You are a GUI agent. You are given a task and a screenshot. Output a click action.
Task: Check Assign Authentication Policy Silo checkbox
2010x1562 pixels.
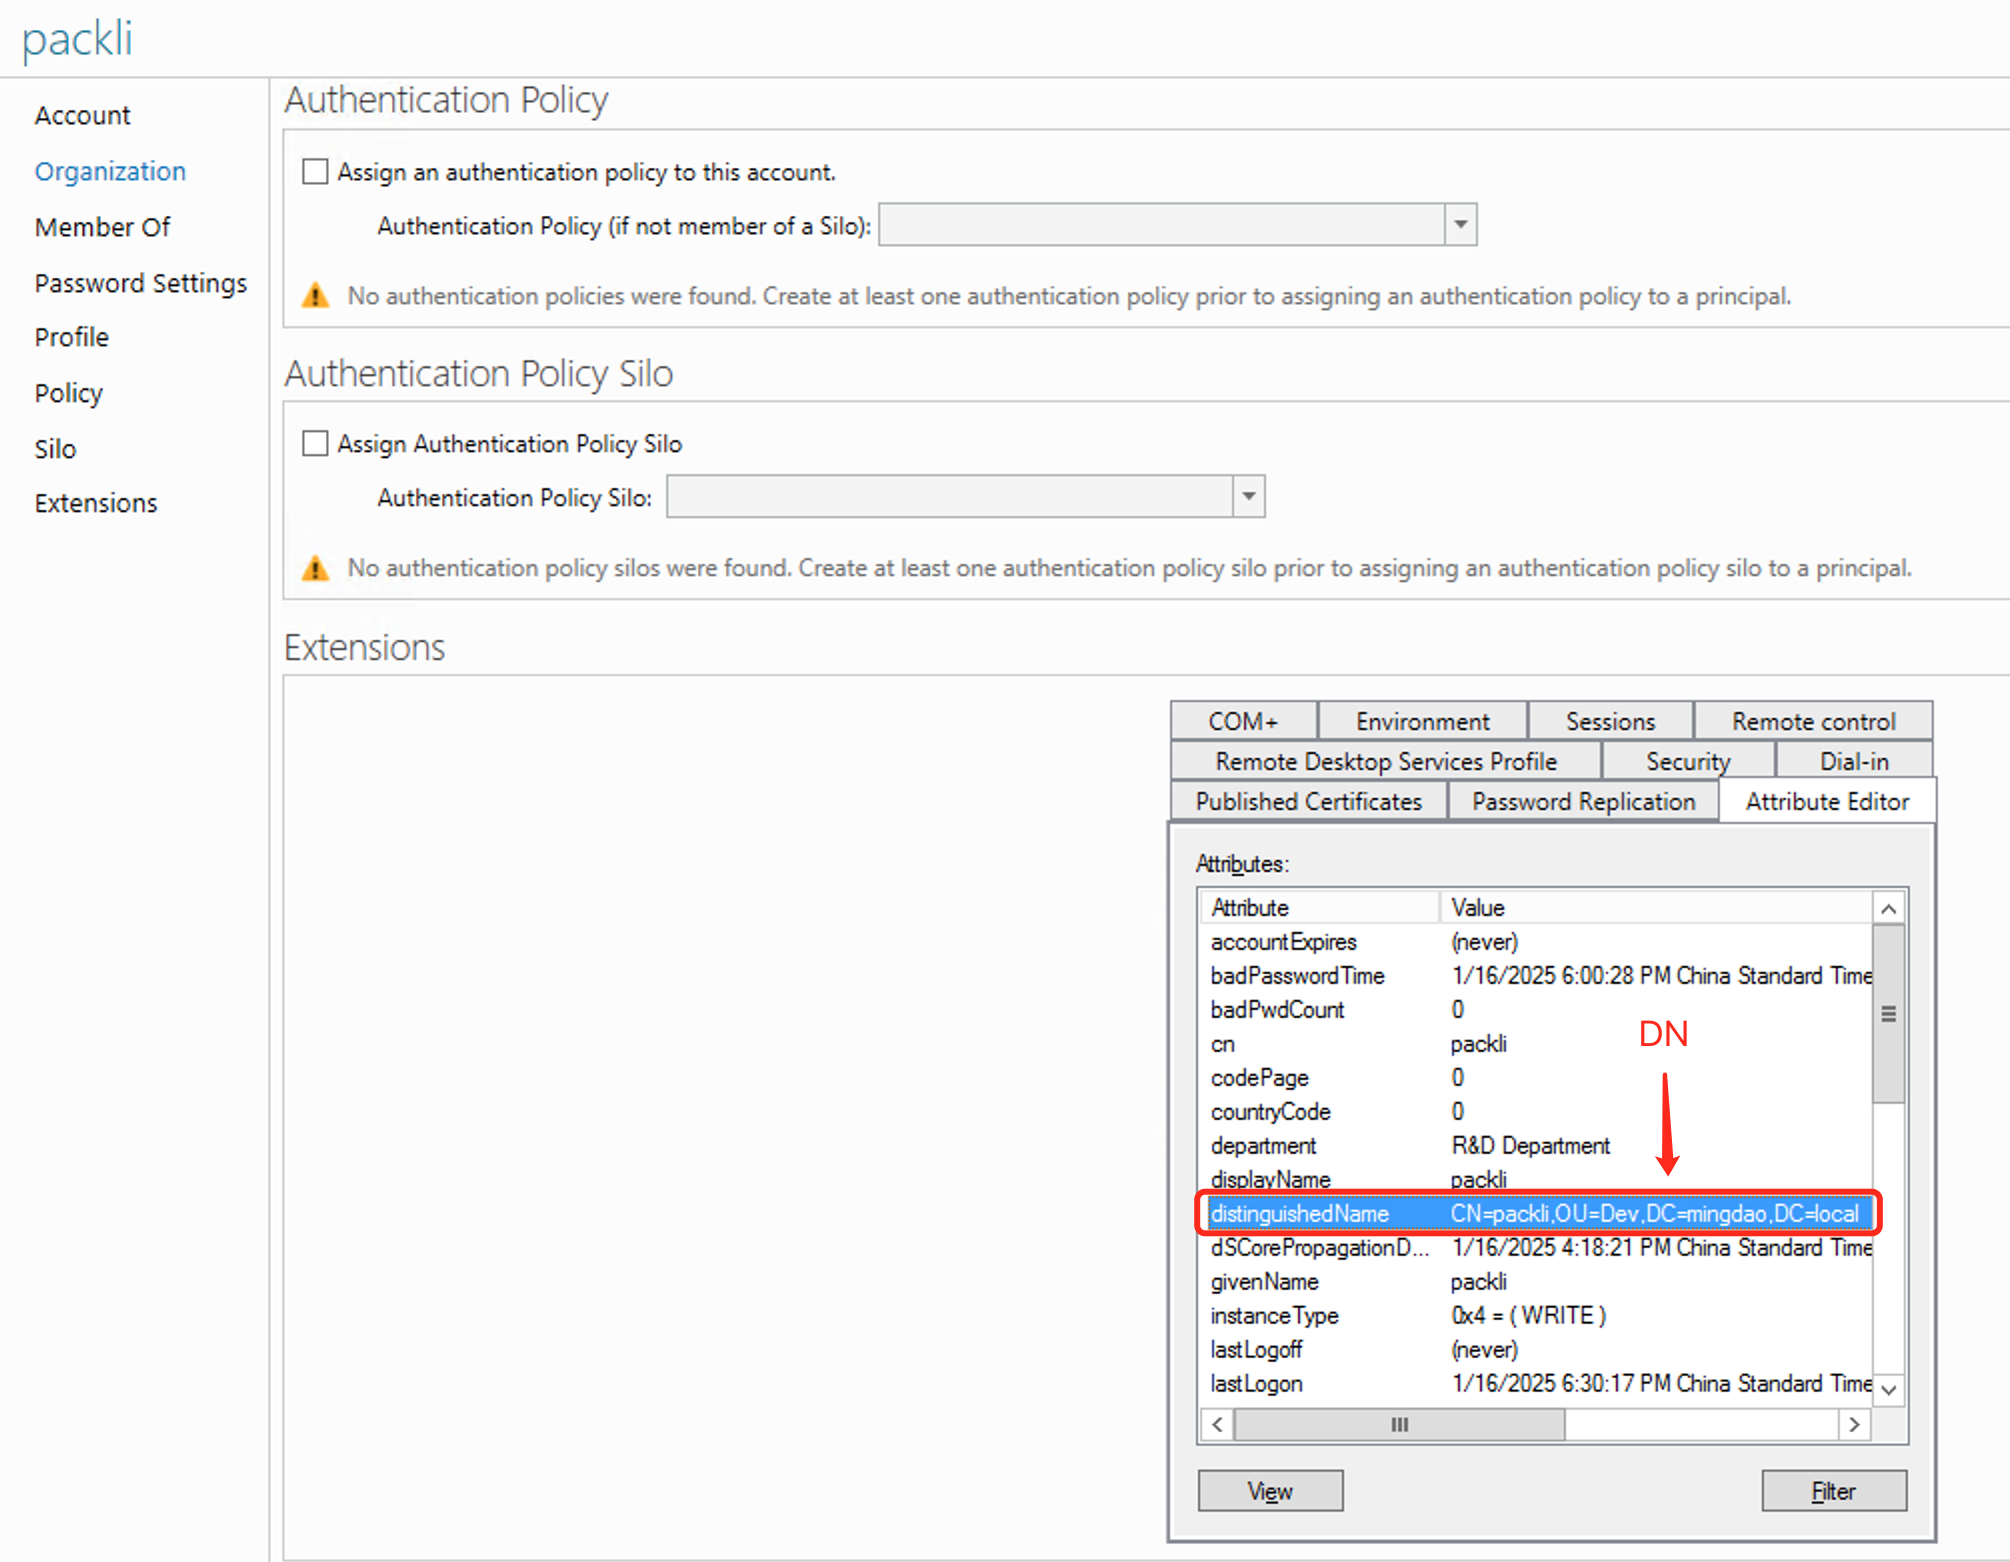[x=315, y=443]
